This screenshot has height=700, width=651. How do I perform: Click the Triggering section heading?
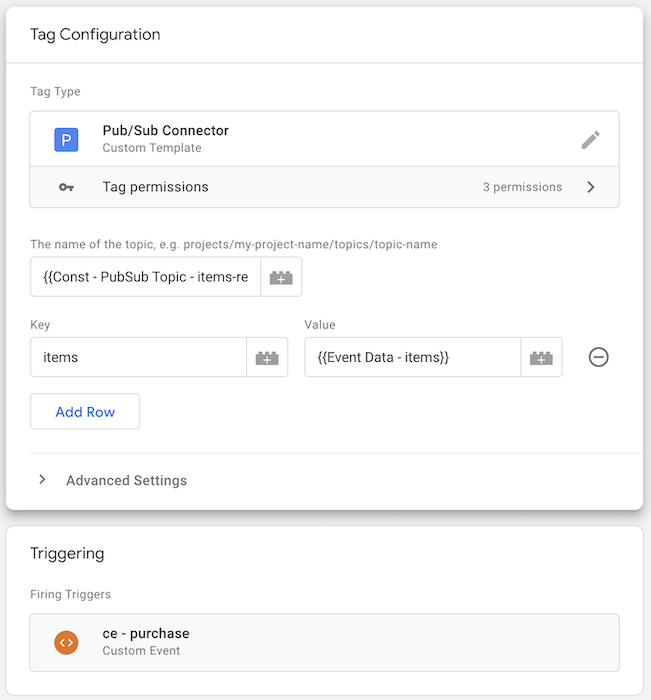tap(67, 553)
